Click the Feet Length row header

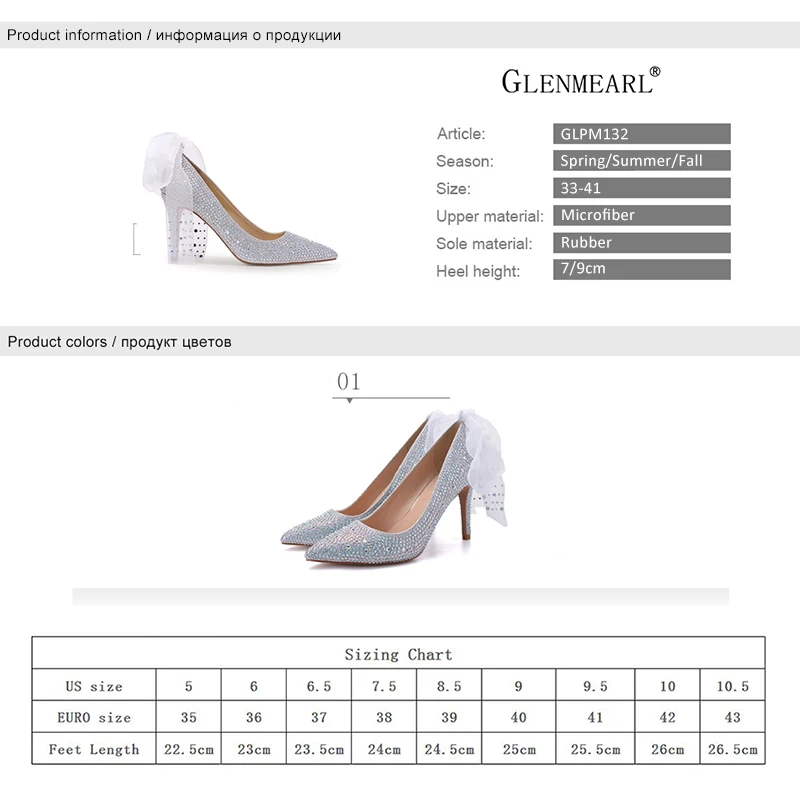coord(94,749)
